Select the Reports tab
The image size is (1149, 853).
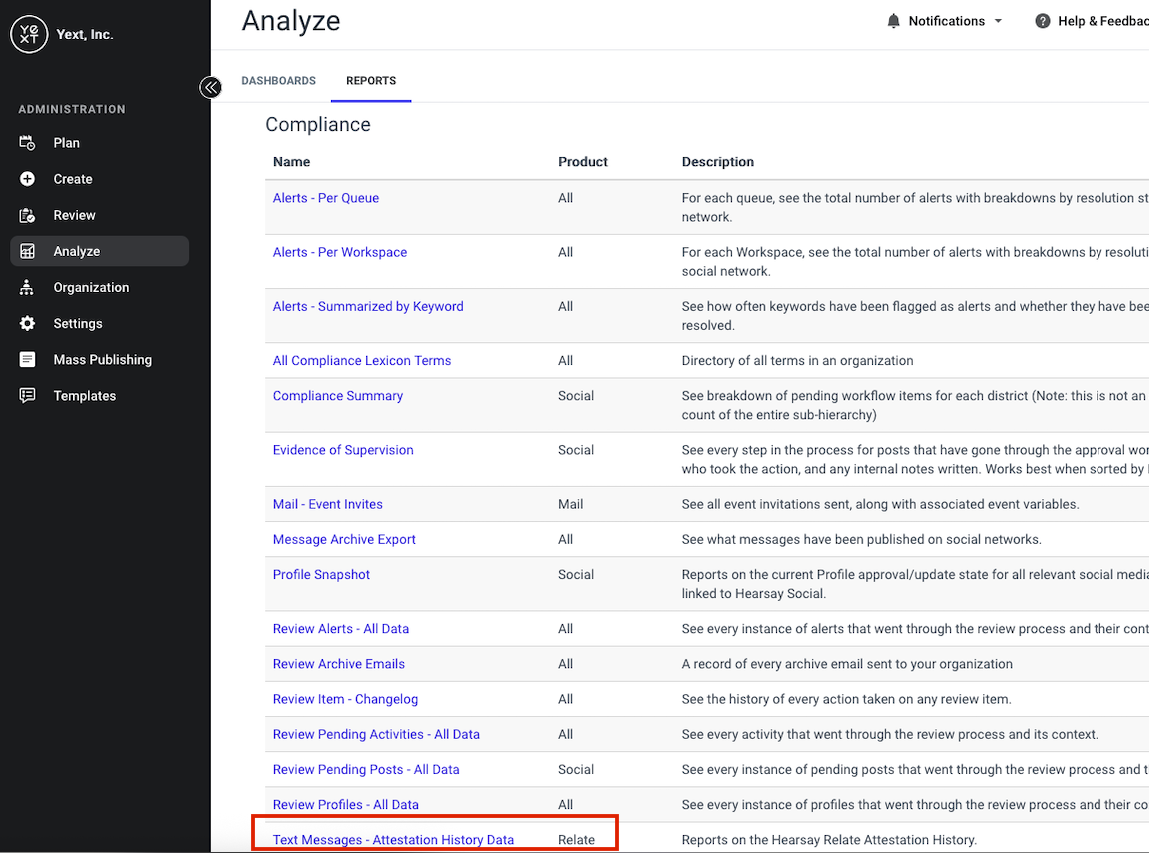(x=371, y=81)
